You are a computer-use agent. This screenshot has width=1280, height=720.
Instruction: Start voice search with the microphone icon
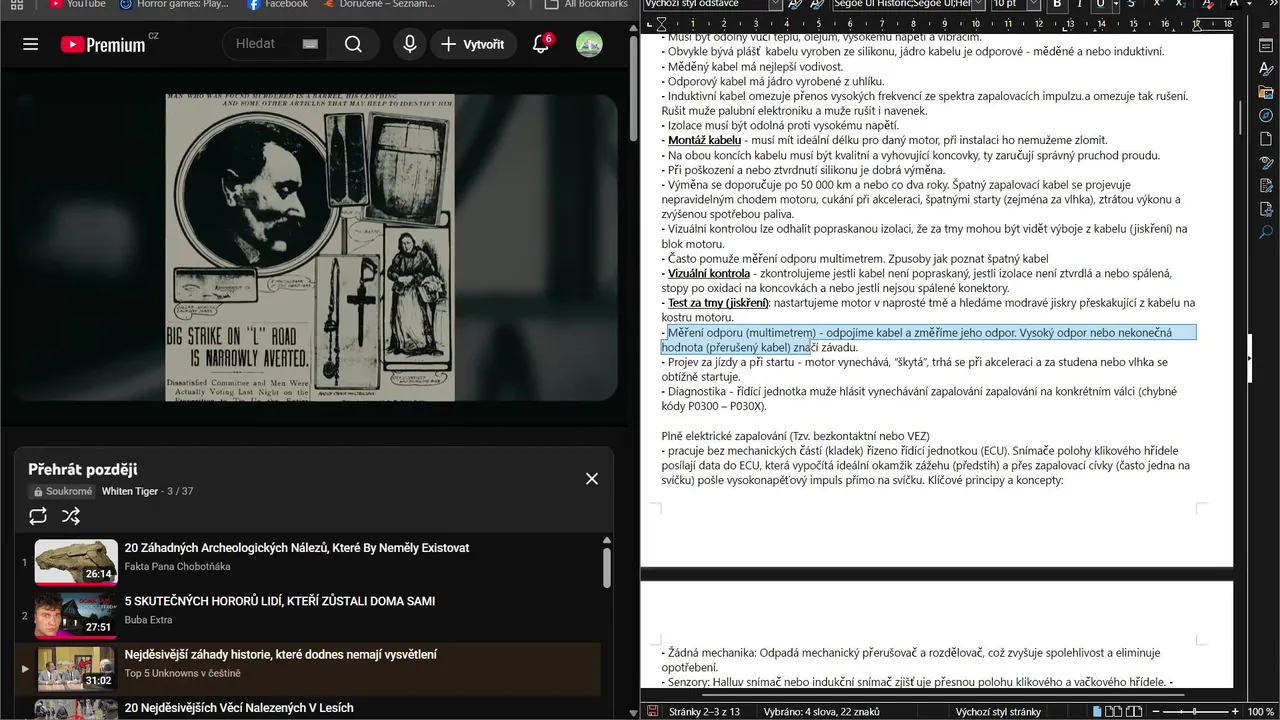(409, 44)
